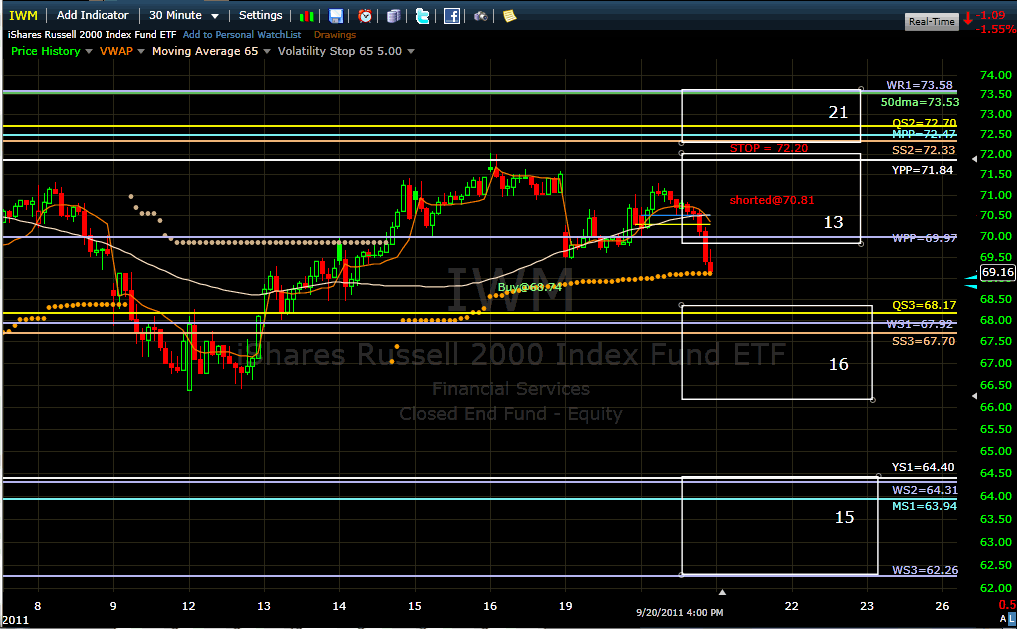Share chart via Facebook icon
The image size is (1017, 629).
coord(452,16)
